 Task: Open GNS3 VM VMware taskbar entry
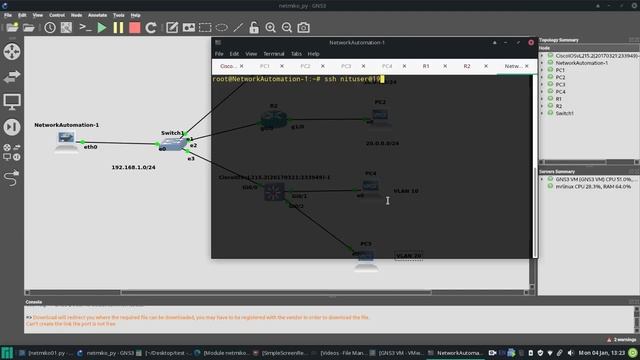click(x=397, y=353)
